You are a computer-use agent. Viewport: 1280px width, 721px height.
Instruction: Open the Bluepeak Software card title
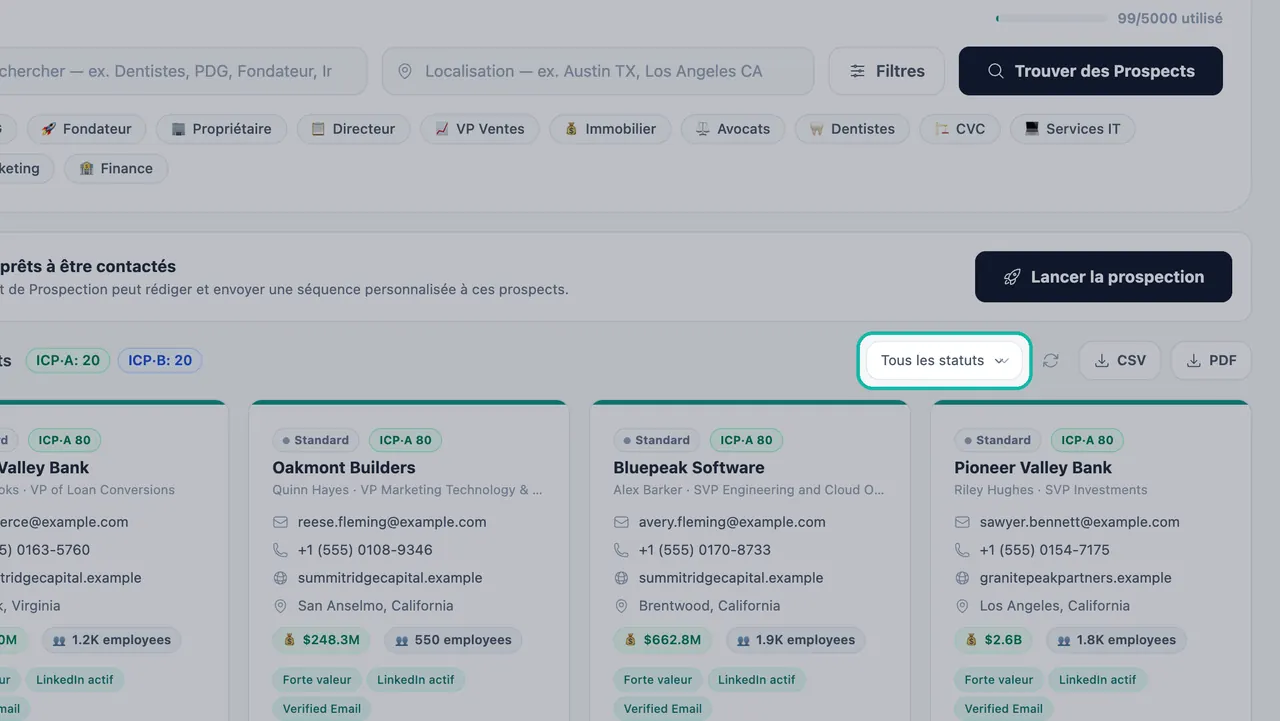[x=689, y=467]
